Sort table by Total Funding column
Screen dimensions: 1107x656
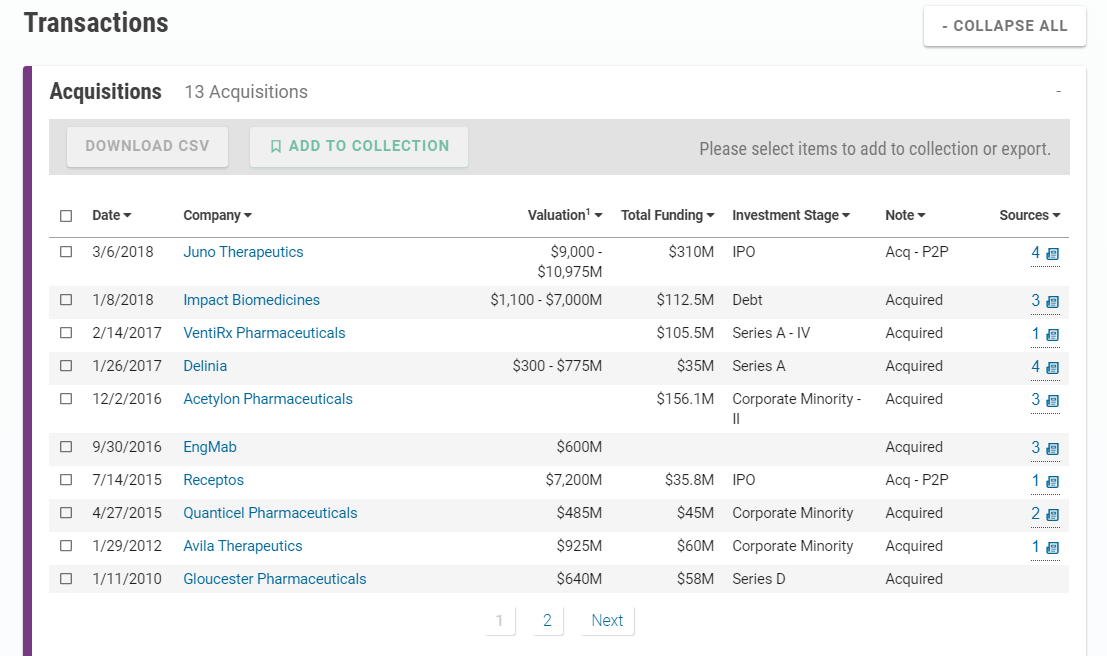667,215
